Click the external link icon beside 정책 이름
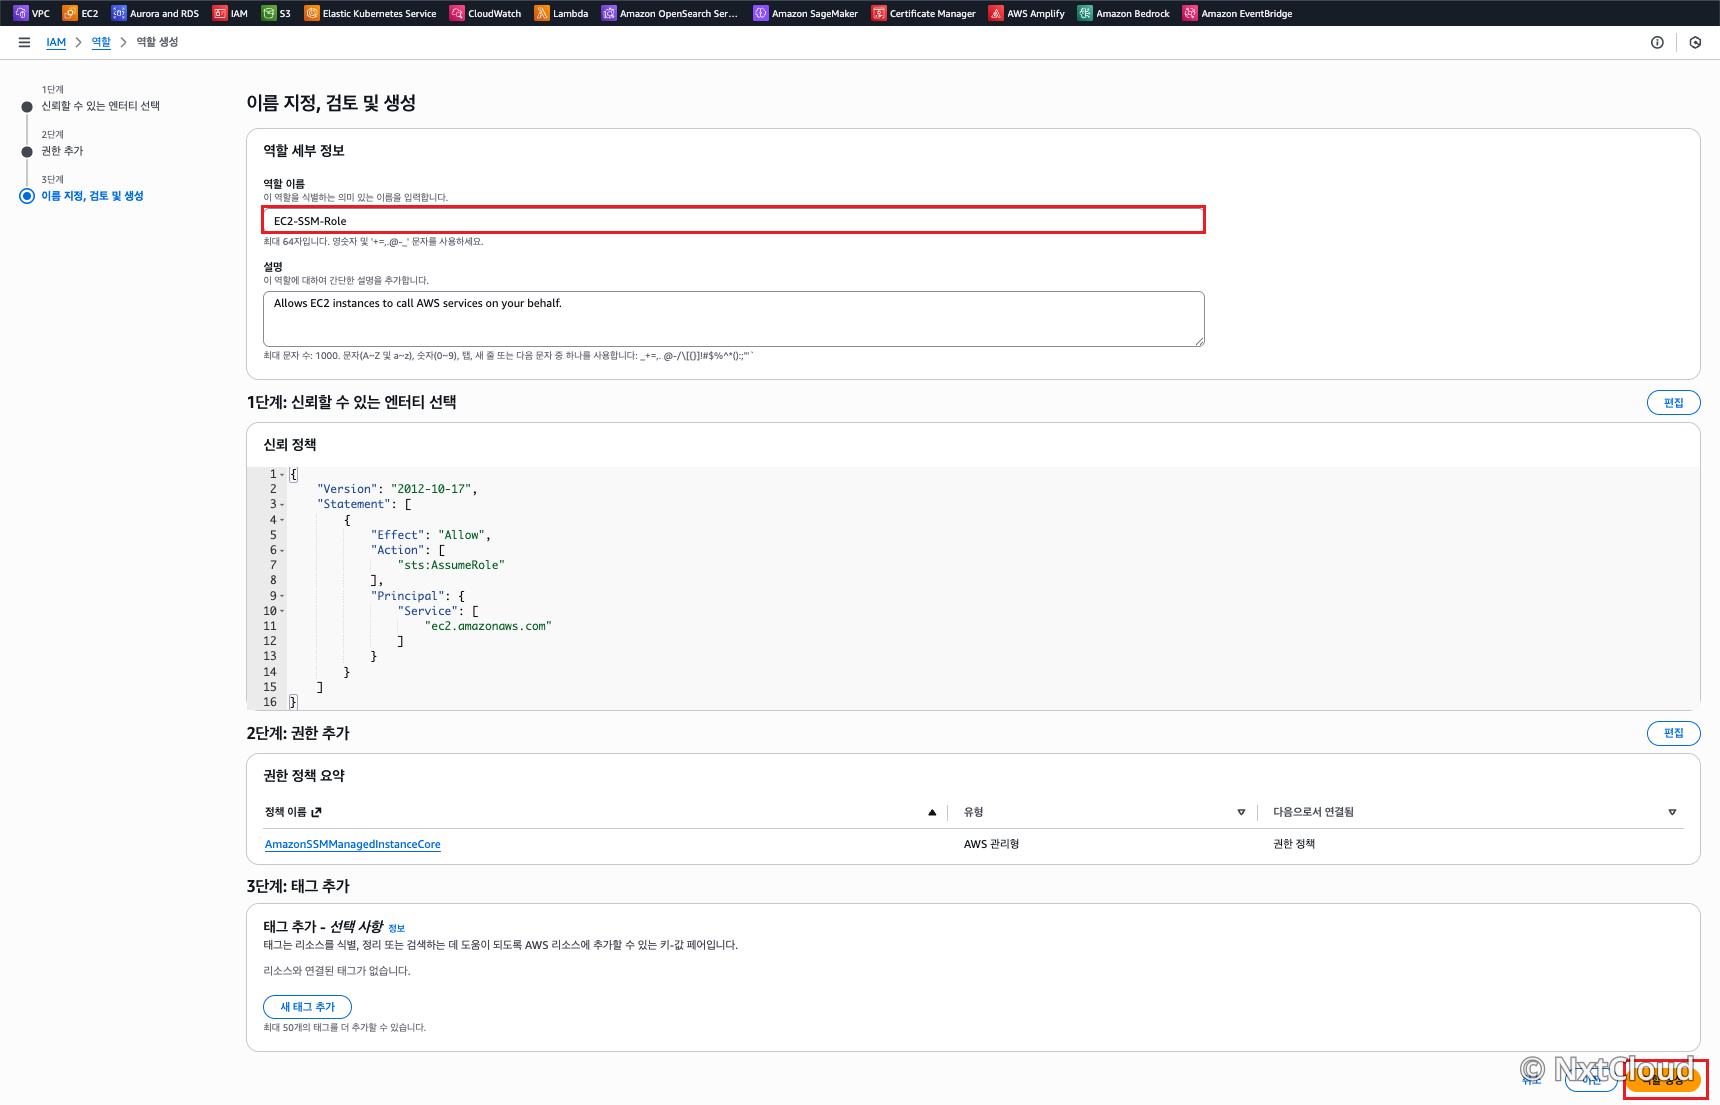 click(x=316, y=812)
